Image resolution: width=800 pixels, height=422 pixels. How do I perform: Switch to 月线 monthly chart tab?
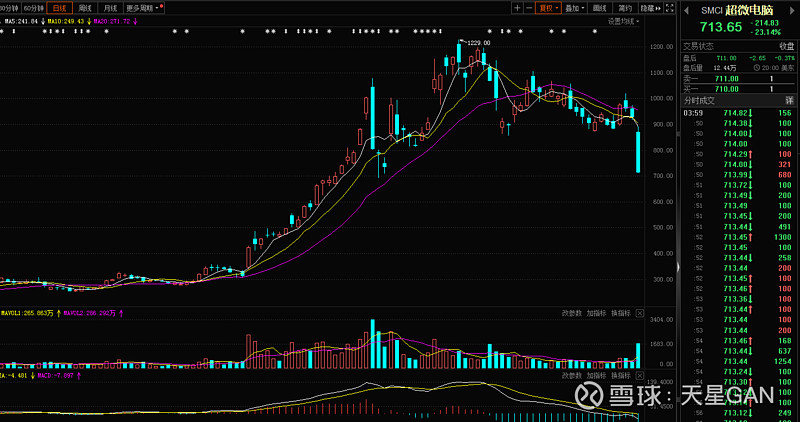110,8
